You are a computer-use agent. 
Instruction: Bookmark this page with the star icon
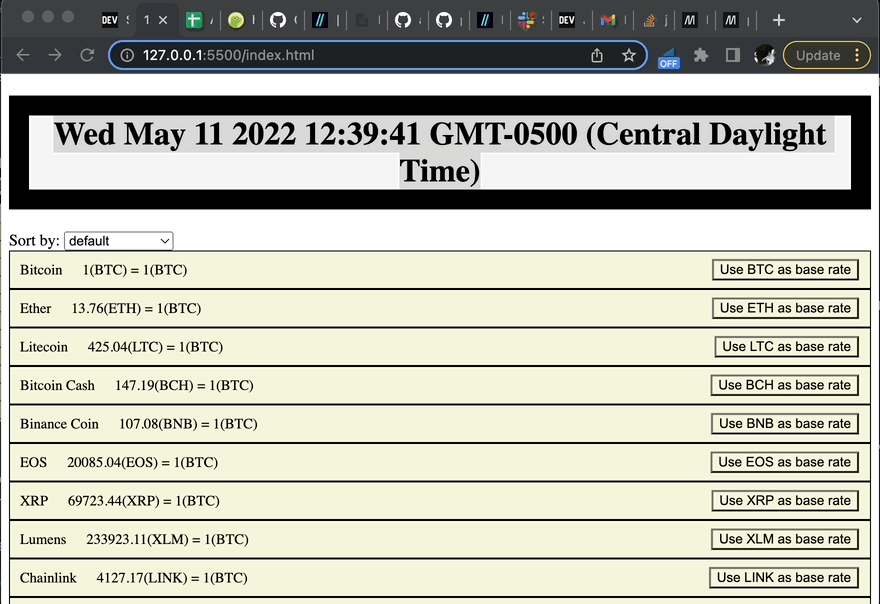[x=629, y=55]
